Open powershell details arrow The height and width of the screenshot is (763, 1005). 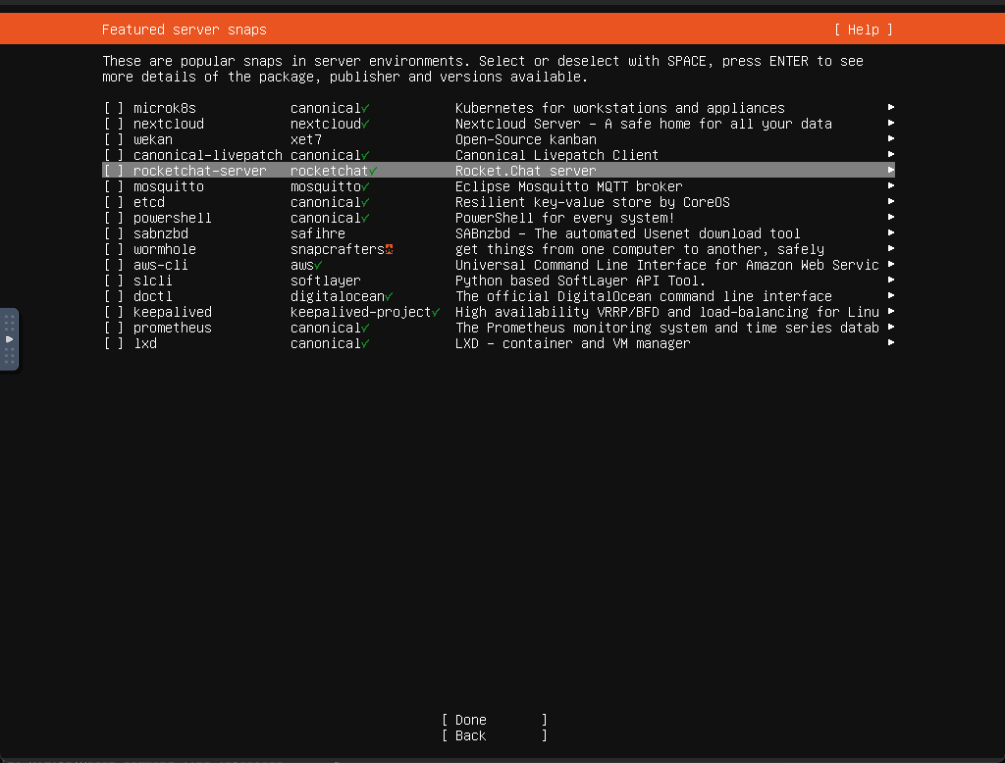tap(891, 217)
